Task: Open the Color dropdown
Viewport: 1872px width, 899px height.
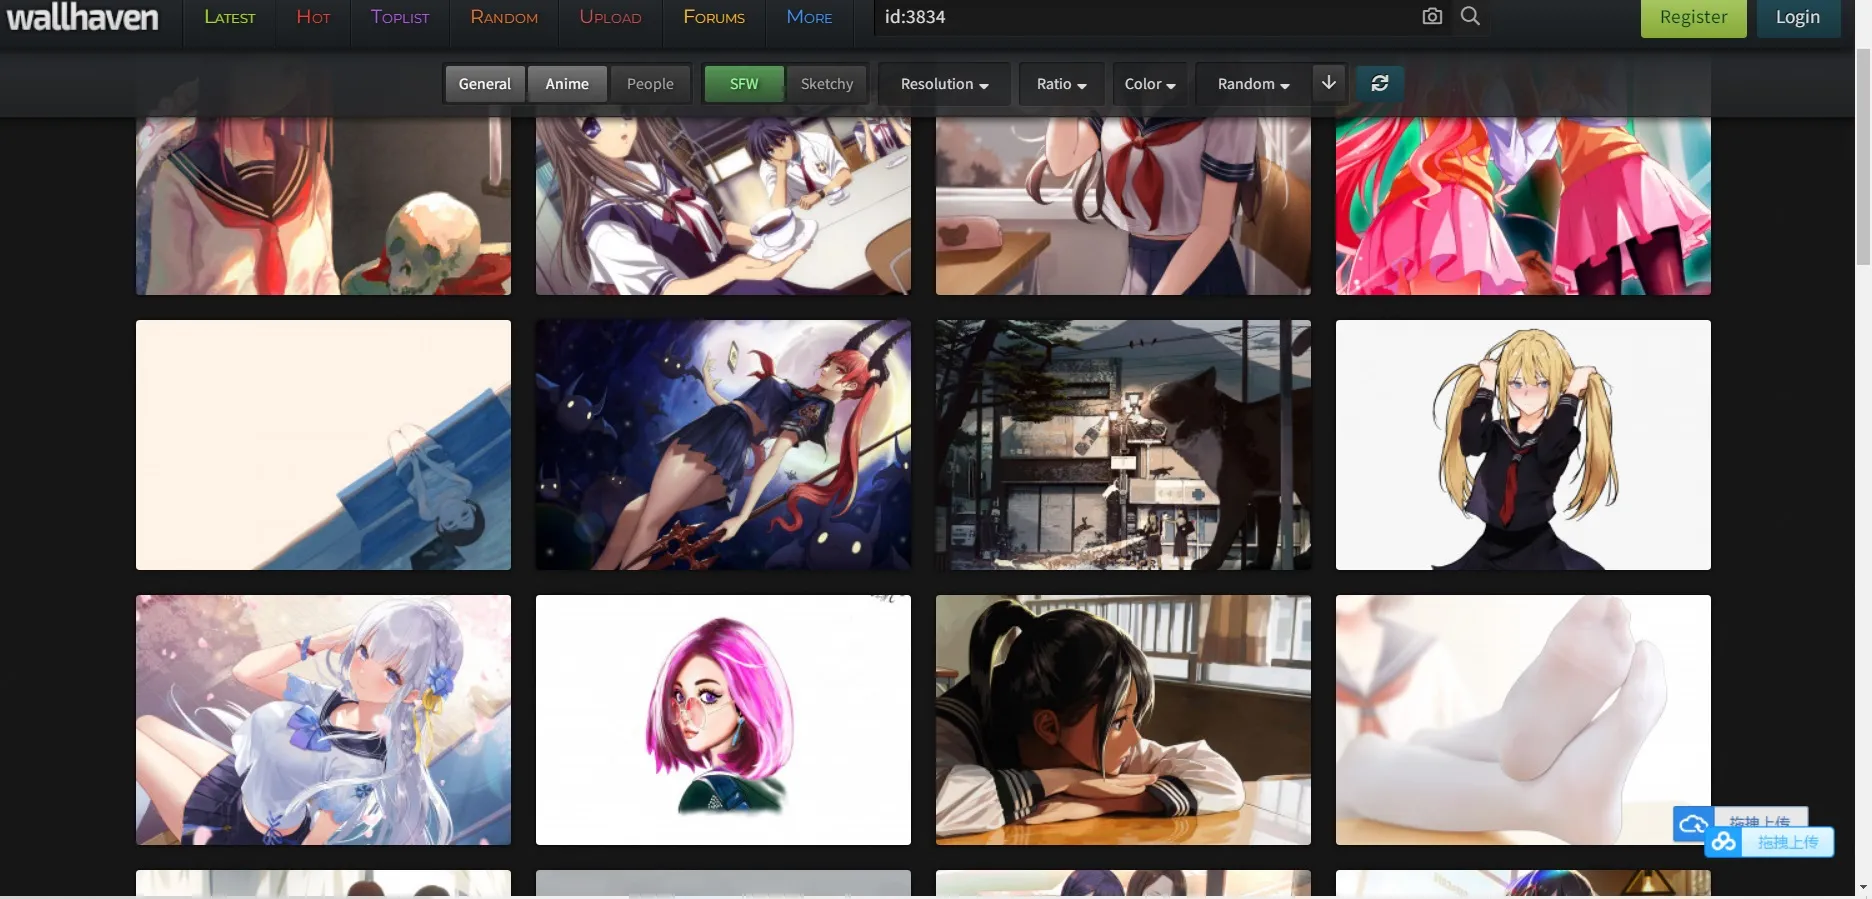Action: [x=1150, y=84]
